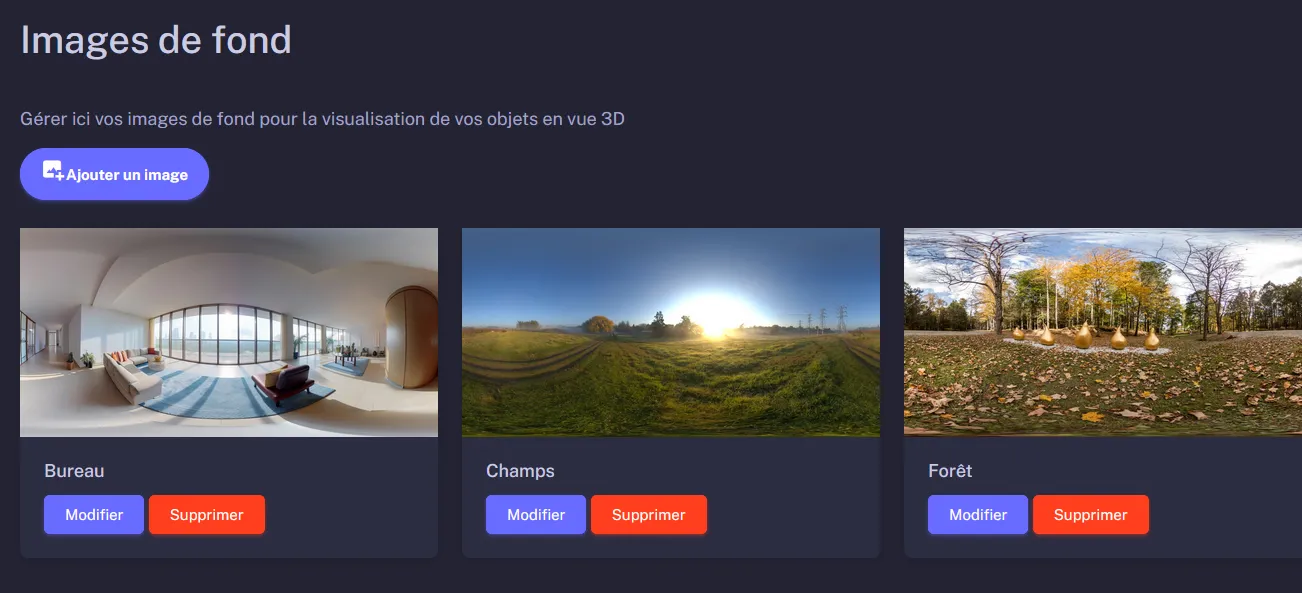The height and width of the screenshot is (593, 1302).
Task: Click the Bureau card title
Action: [73, 470]
